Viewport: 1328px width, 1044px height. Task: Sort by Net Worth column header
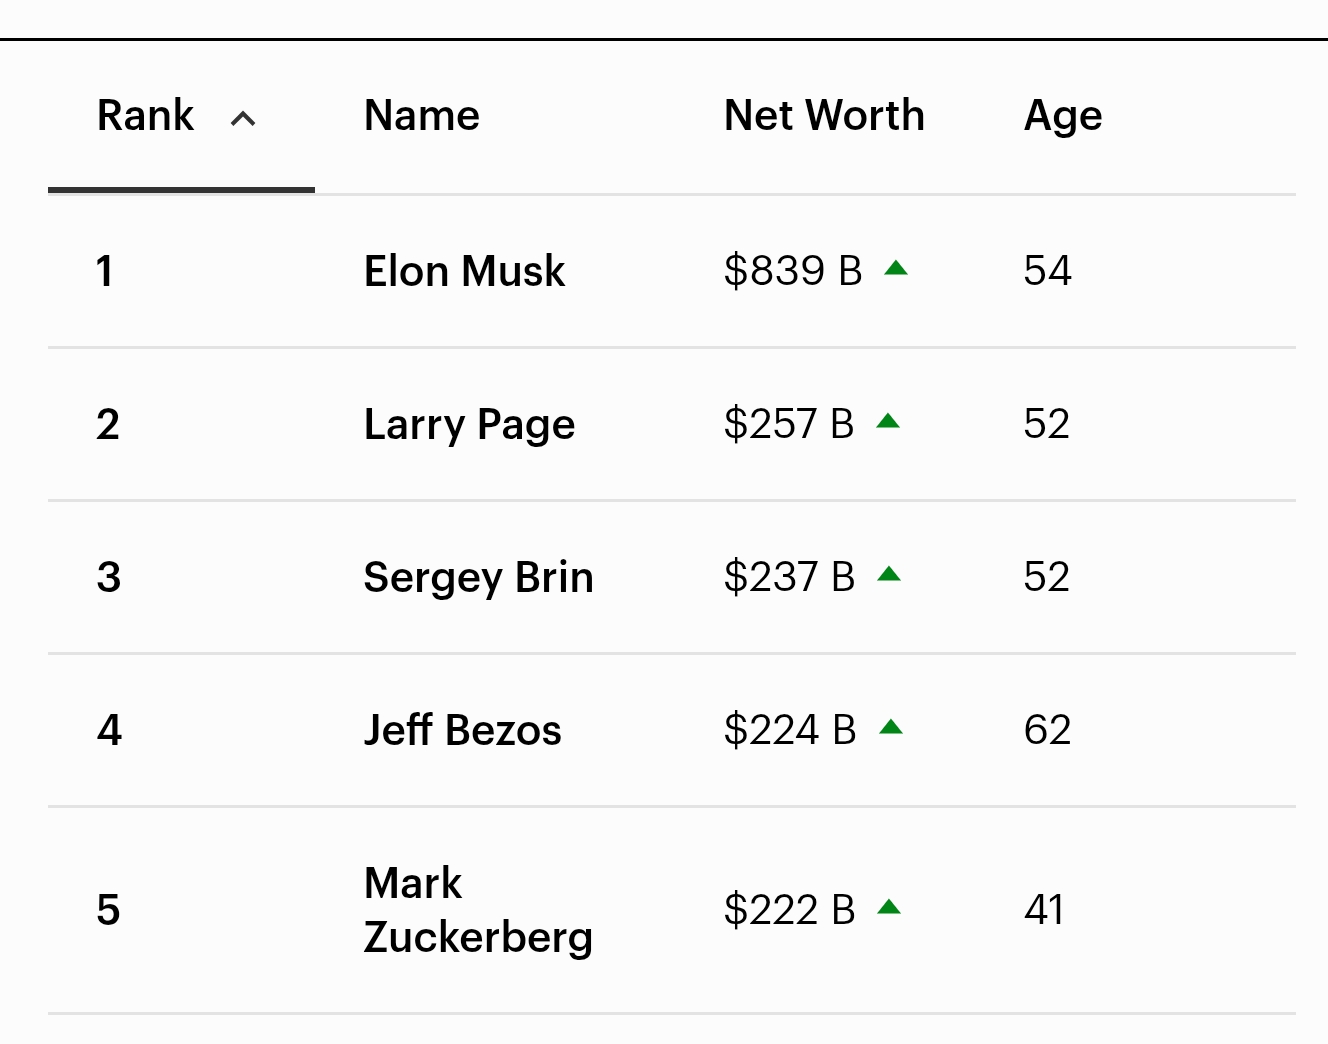click(823, 116)
